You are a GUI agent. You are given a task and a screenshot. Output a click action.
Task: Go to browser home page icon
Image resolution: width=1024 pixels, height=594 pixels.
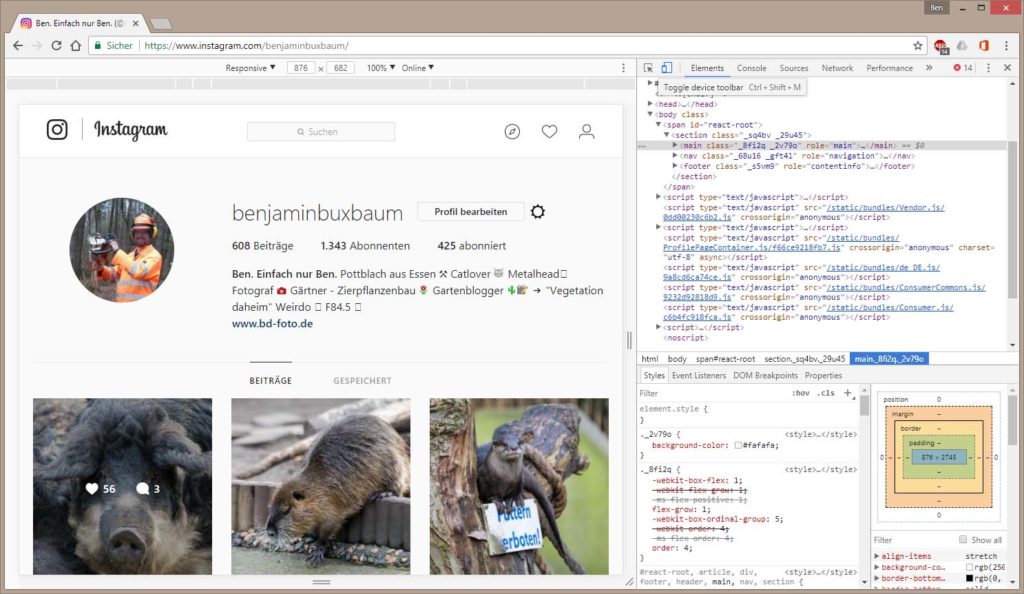76,46
